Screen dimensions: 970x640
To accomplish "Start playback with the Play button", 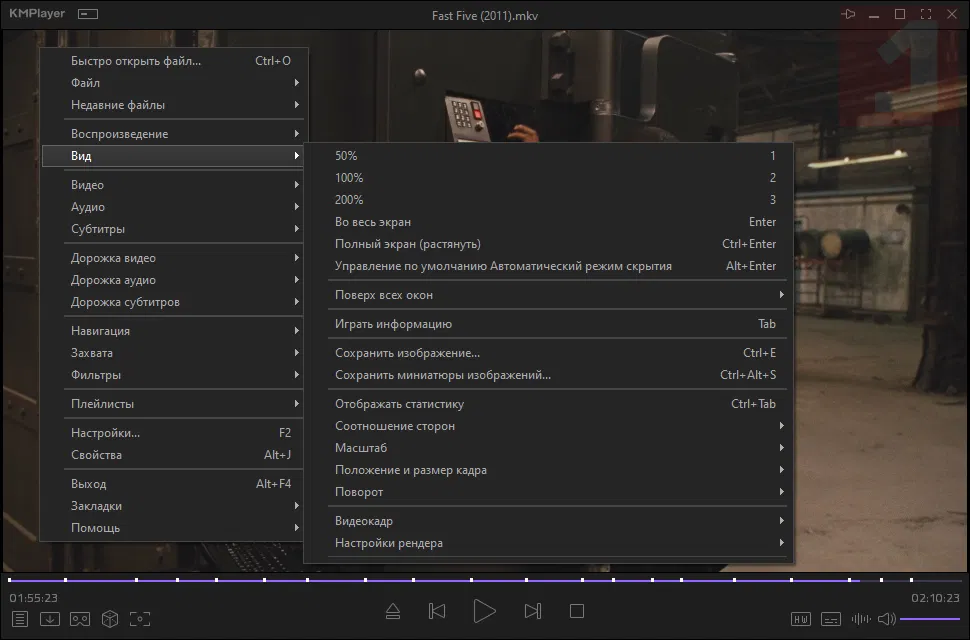I will (x=484, y=611).
